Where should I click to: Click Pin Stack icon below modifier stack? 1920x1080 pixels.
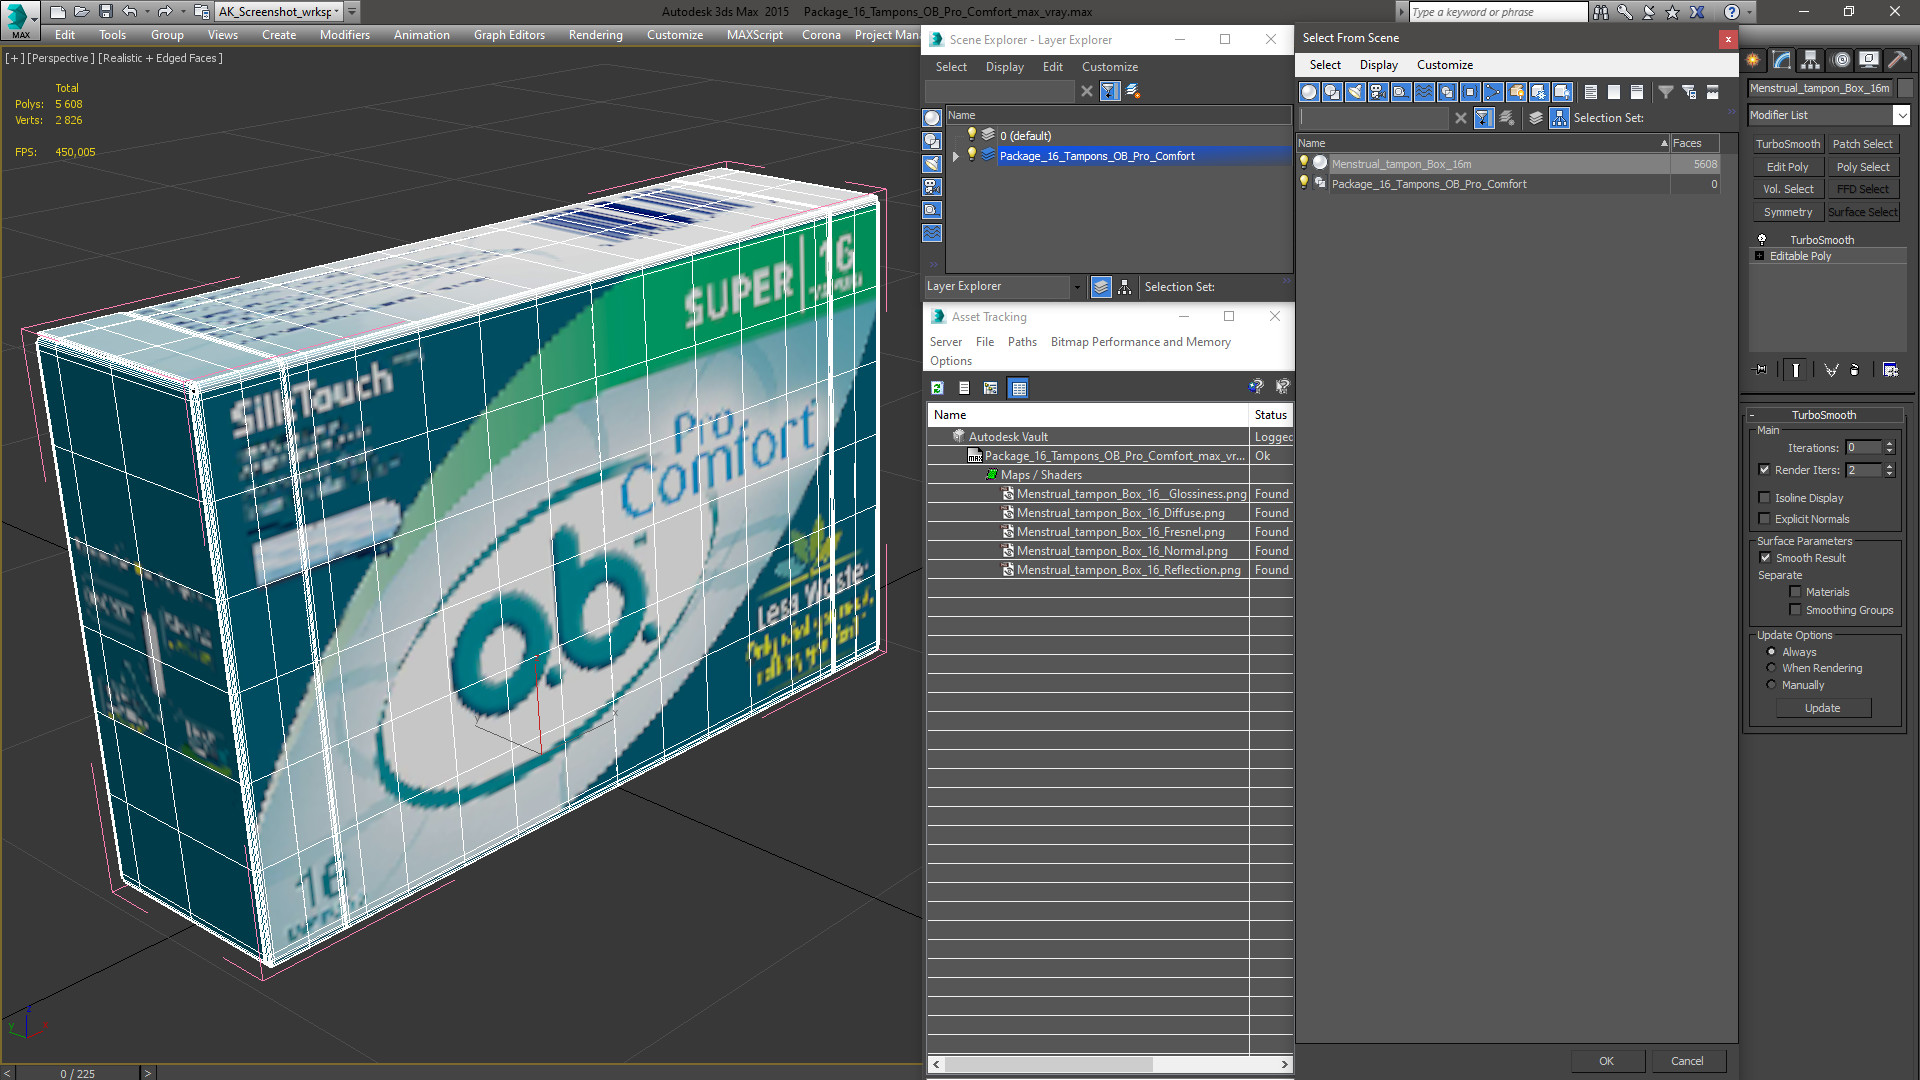[1761, 370]
